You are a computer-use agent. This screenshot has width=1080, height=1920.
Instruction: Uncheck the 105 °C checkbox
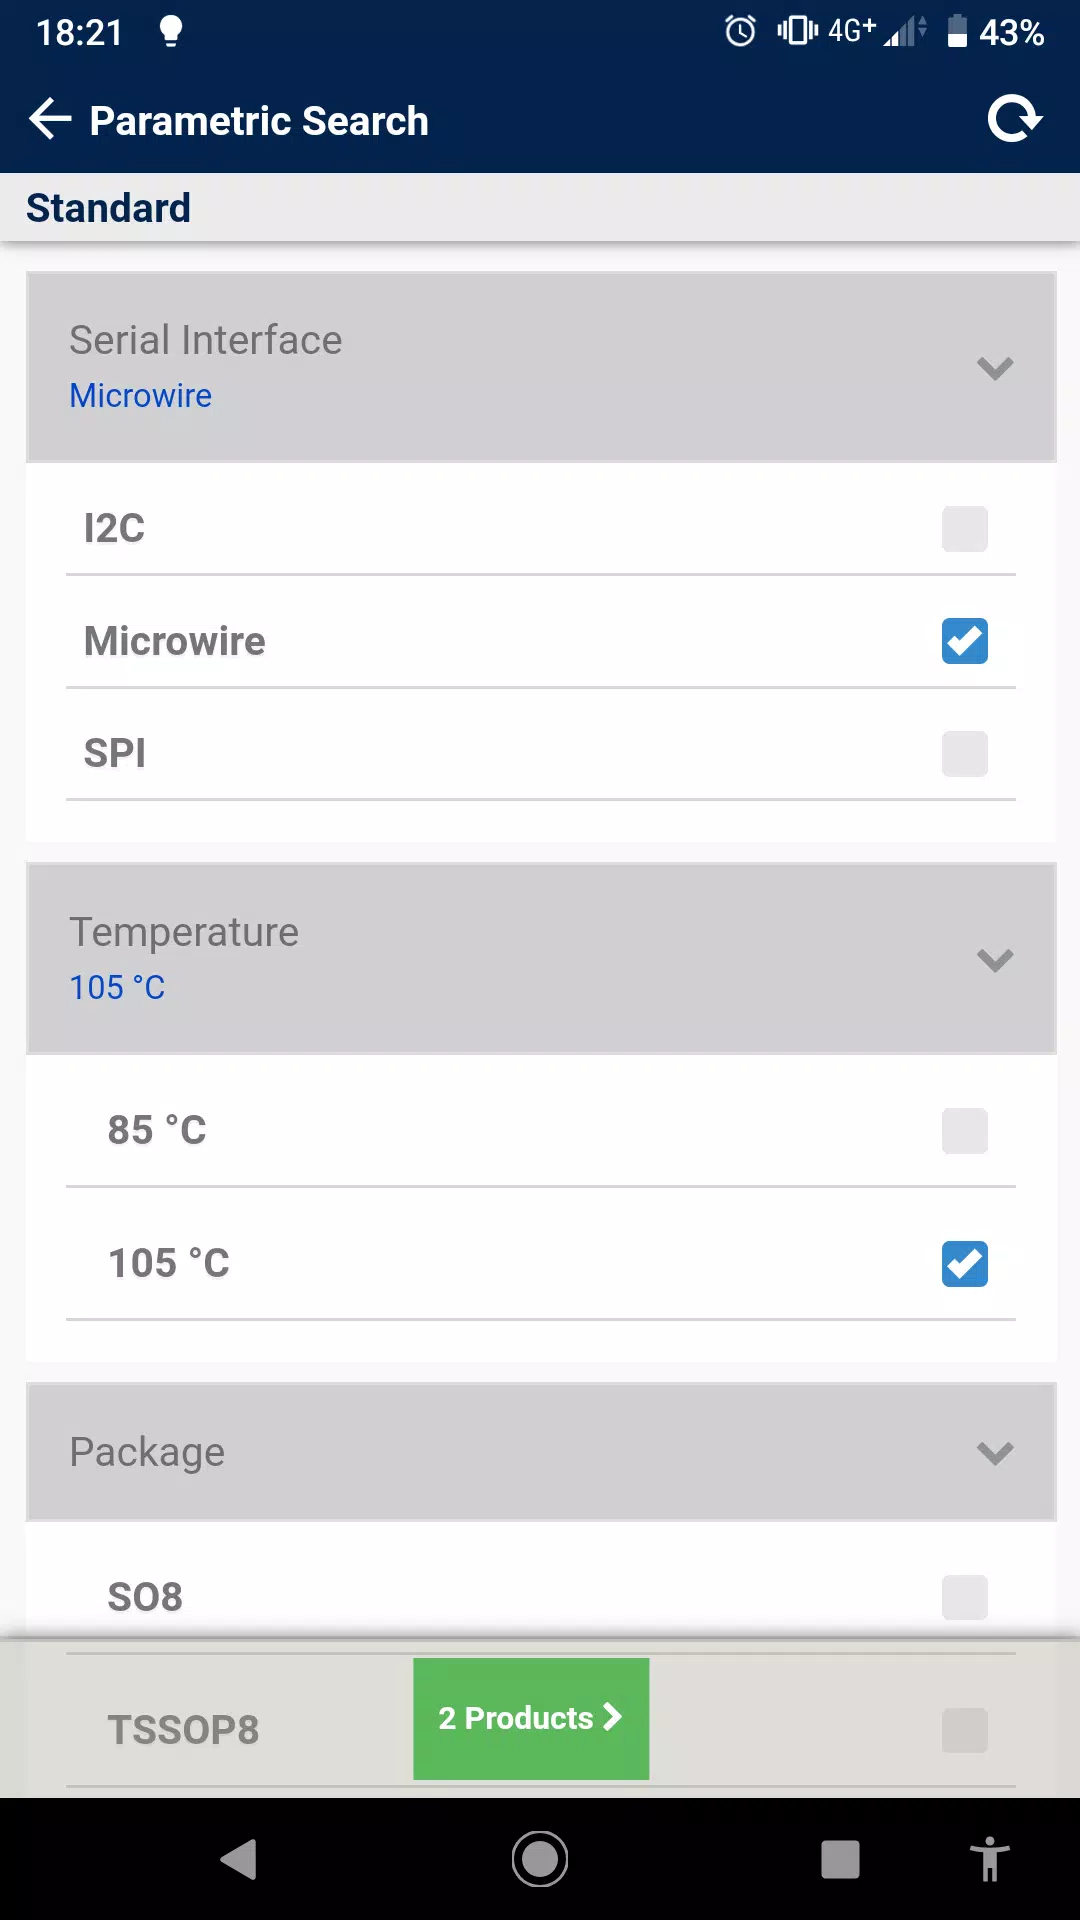965,1264
